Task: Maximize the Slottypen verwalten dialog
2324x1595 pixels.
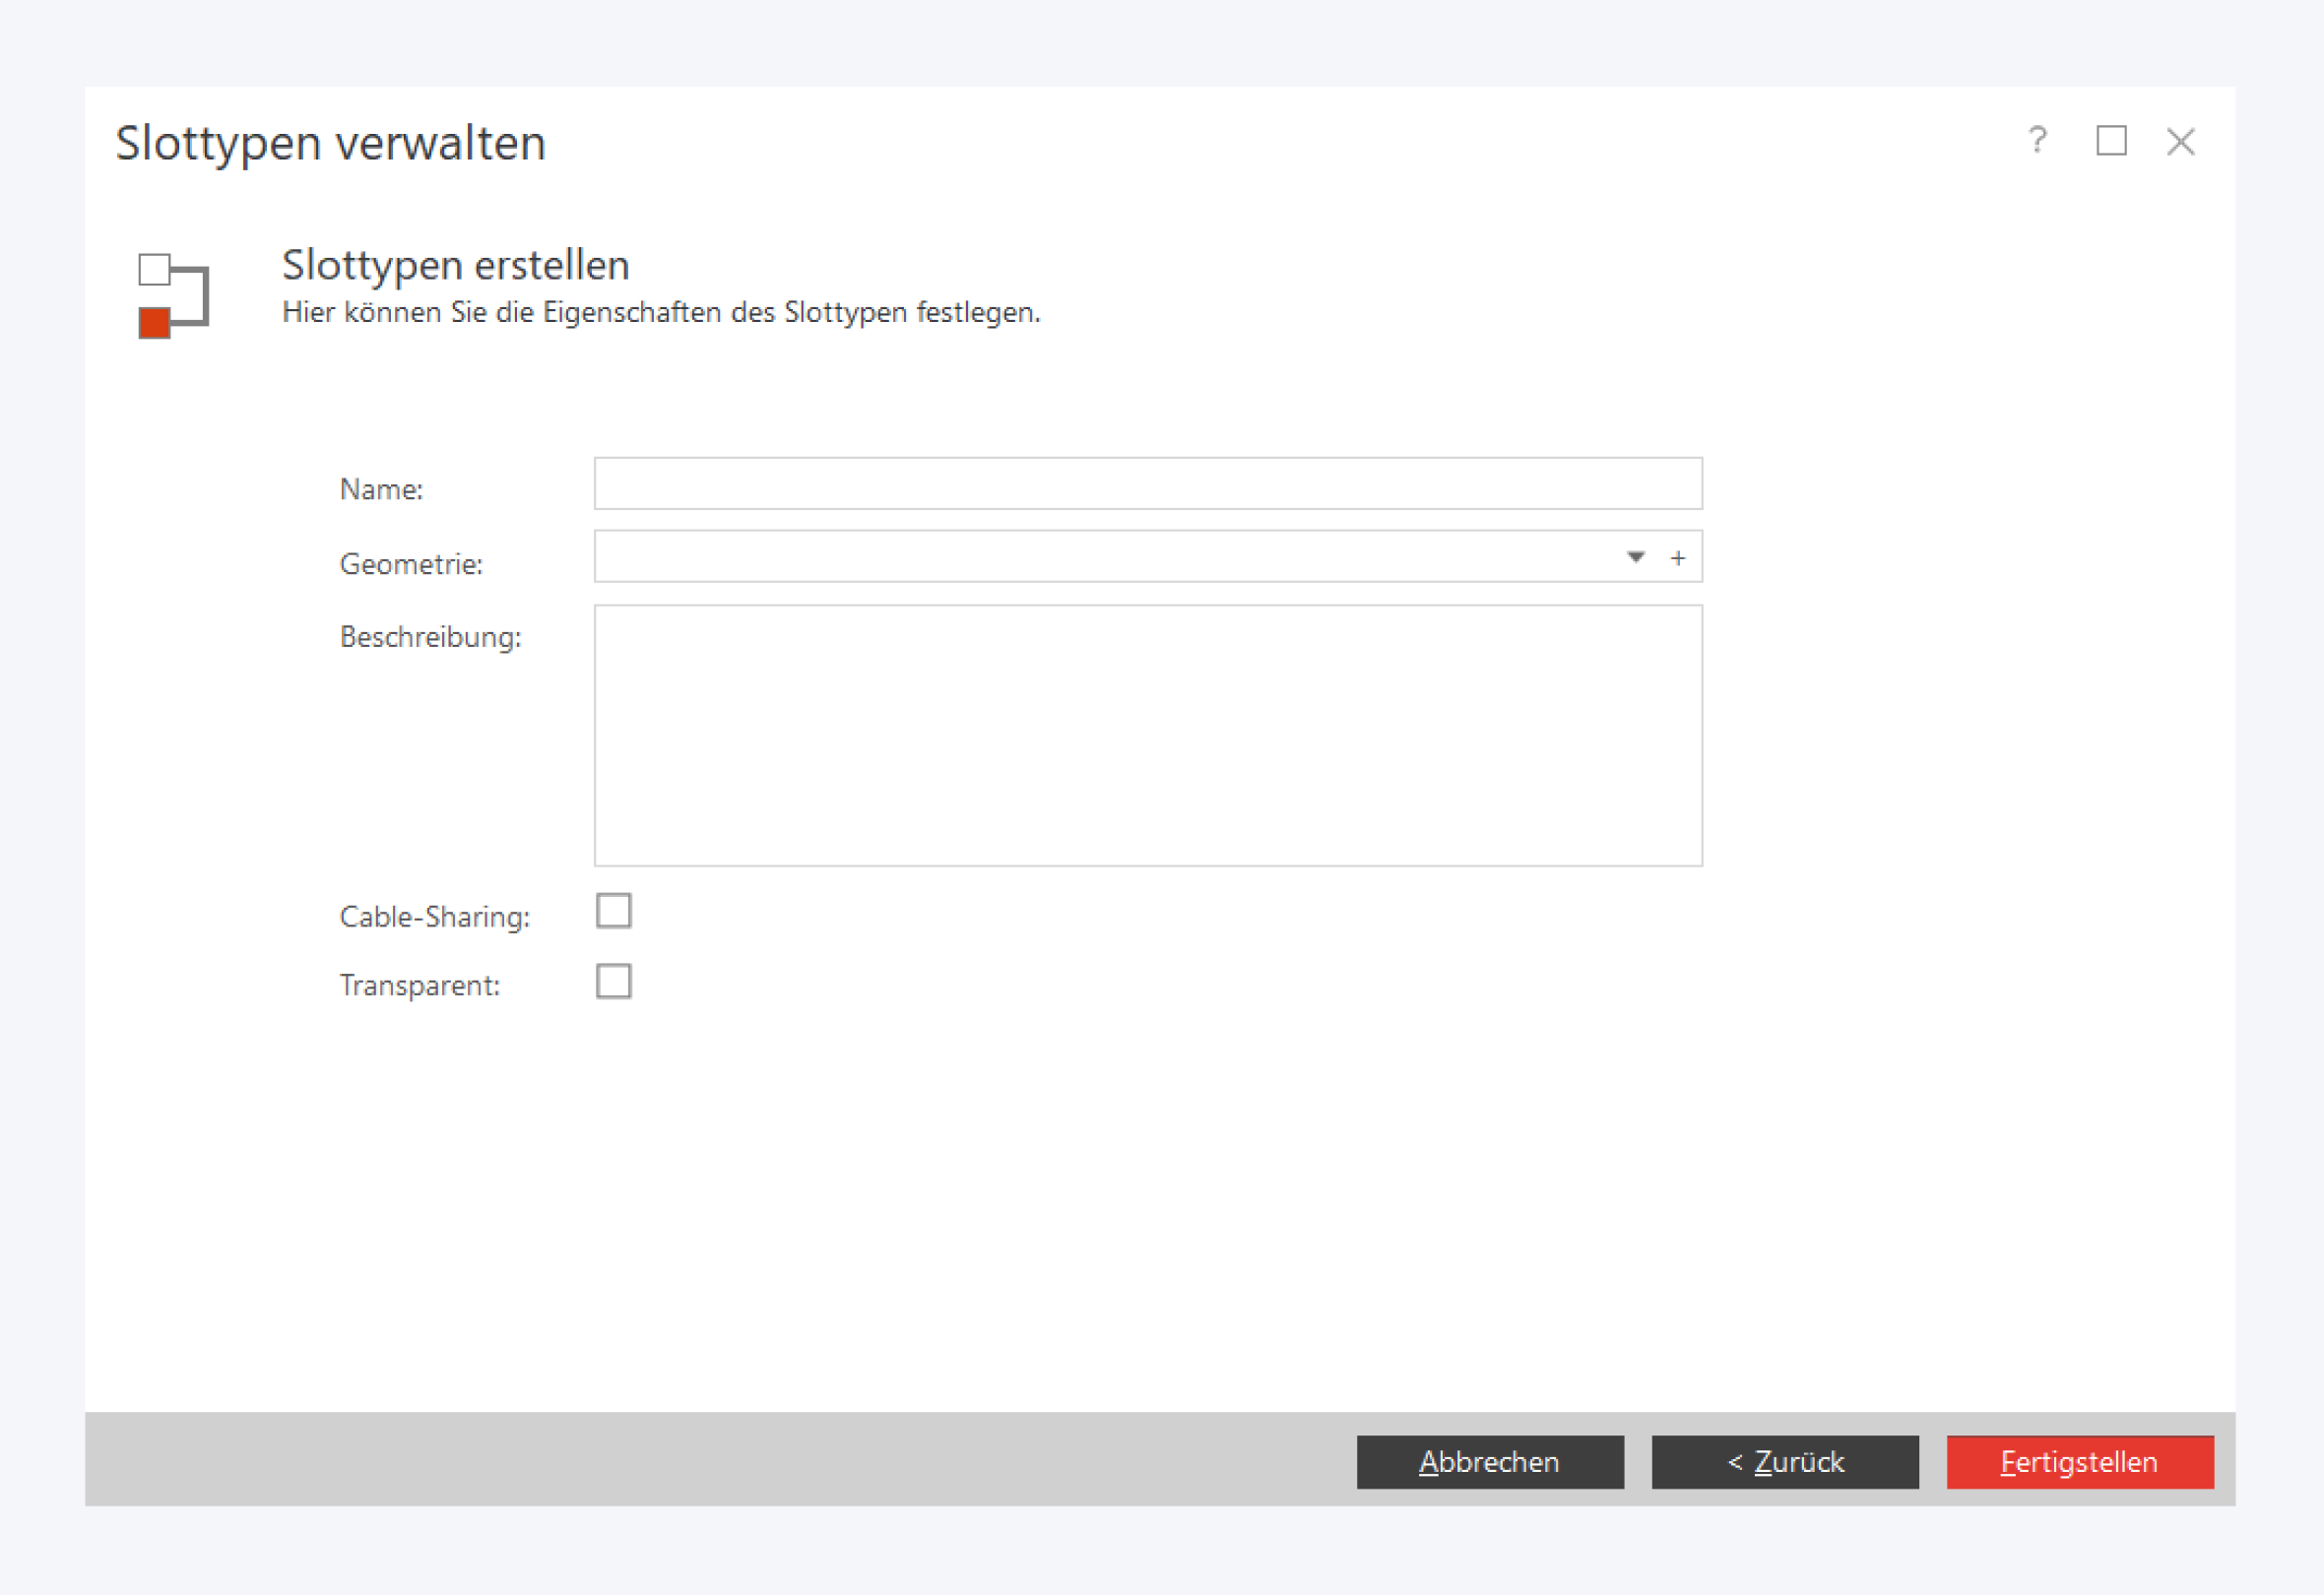Action: 2110,141
